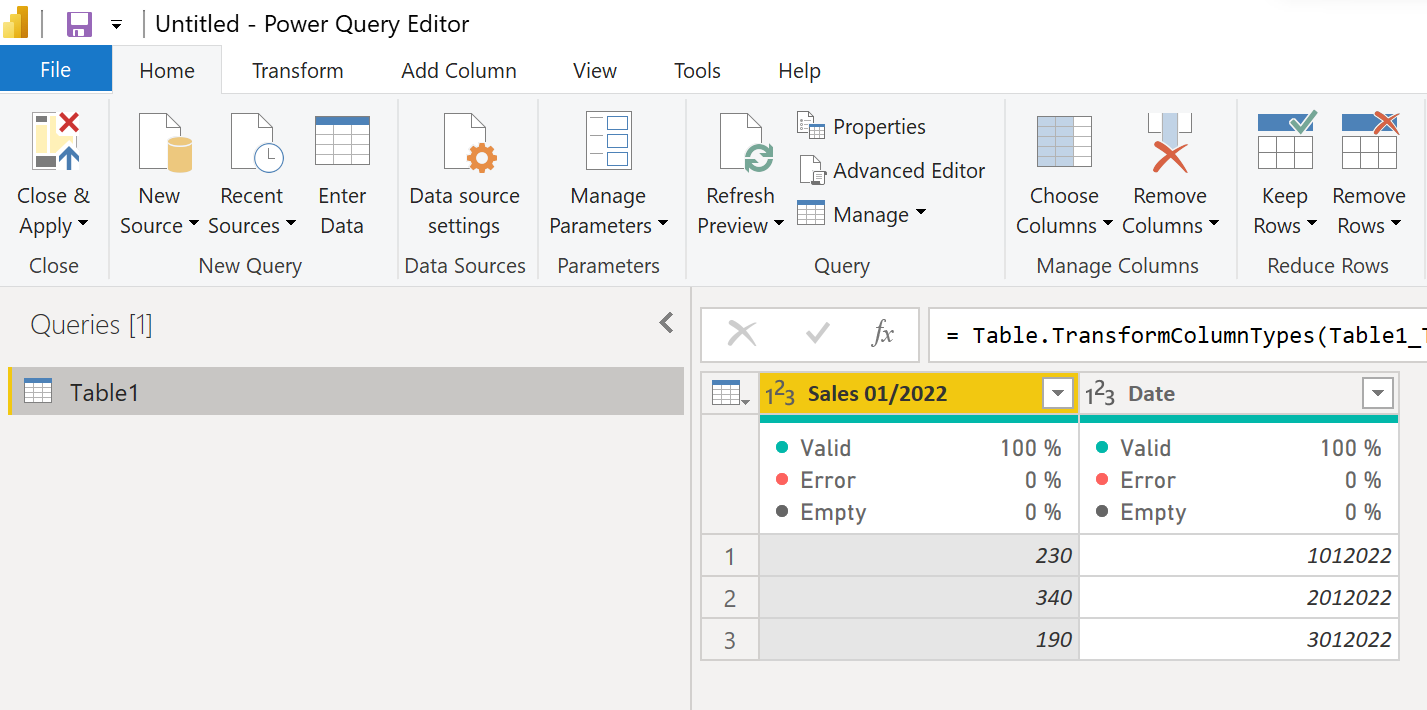The width and height of the screenshot is (1427, 710).
Task: Select the Date column header
Action: click(x=1239, y=394)
